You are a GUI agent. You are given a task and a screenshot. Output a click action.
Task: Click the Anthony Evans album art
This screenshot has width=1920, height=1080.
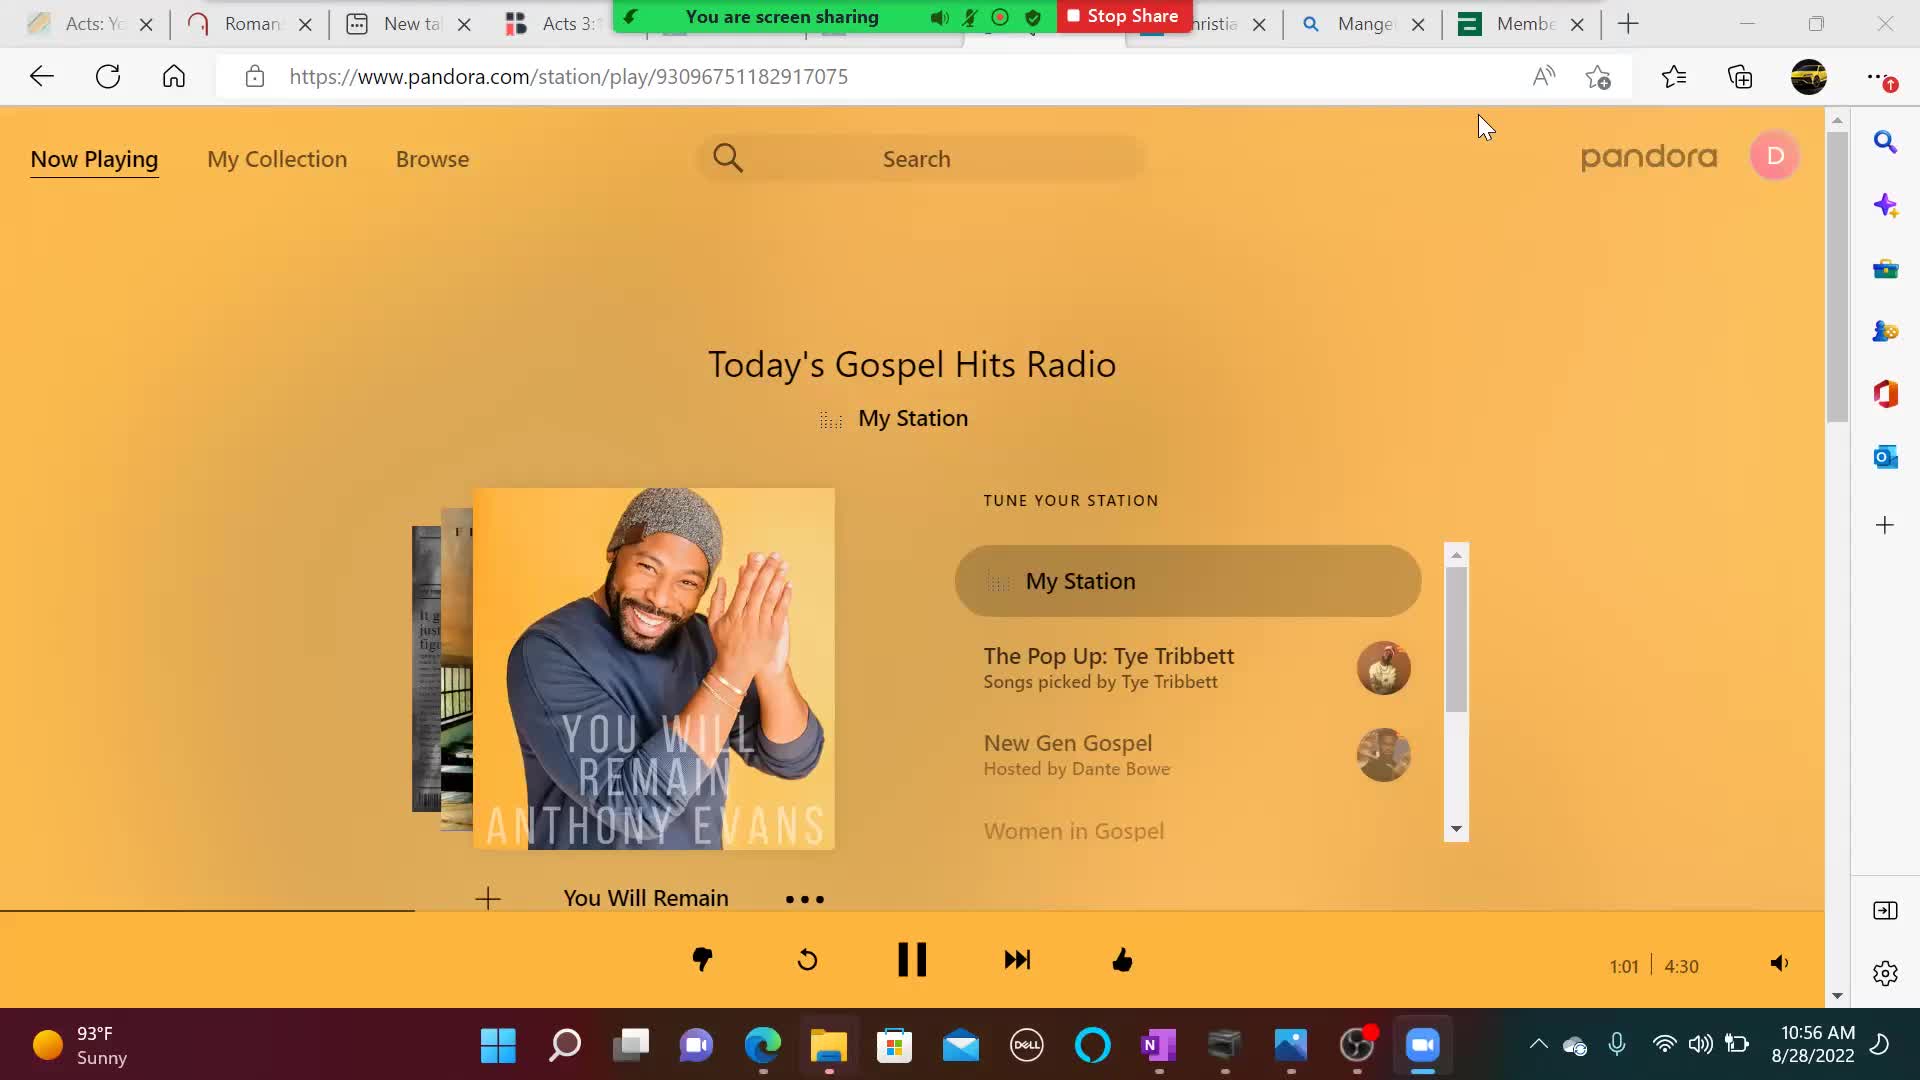[x=654, y=669]
